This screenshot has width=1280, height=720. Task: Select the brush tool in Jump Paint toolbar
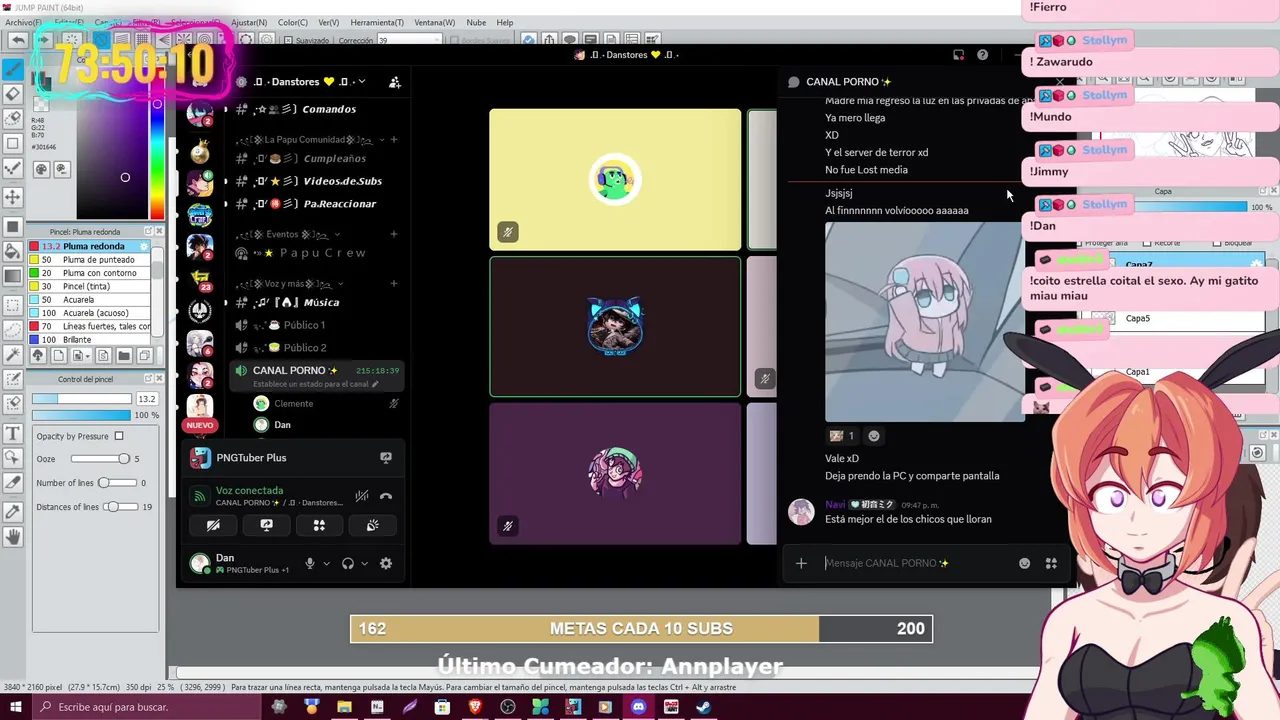(x=13, y=69)
